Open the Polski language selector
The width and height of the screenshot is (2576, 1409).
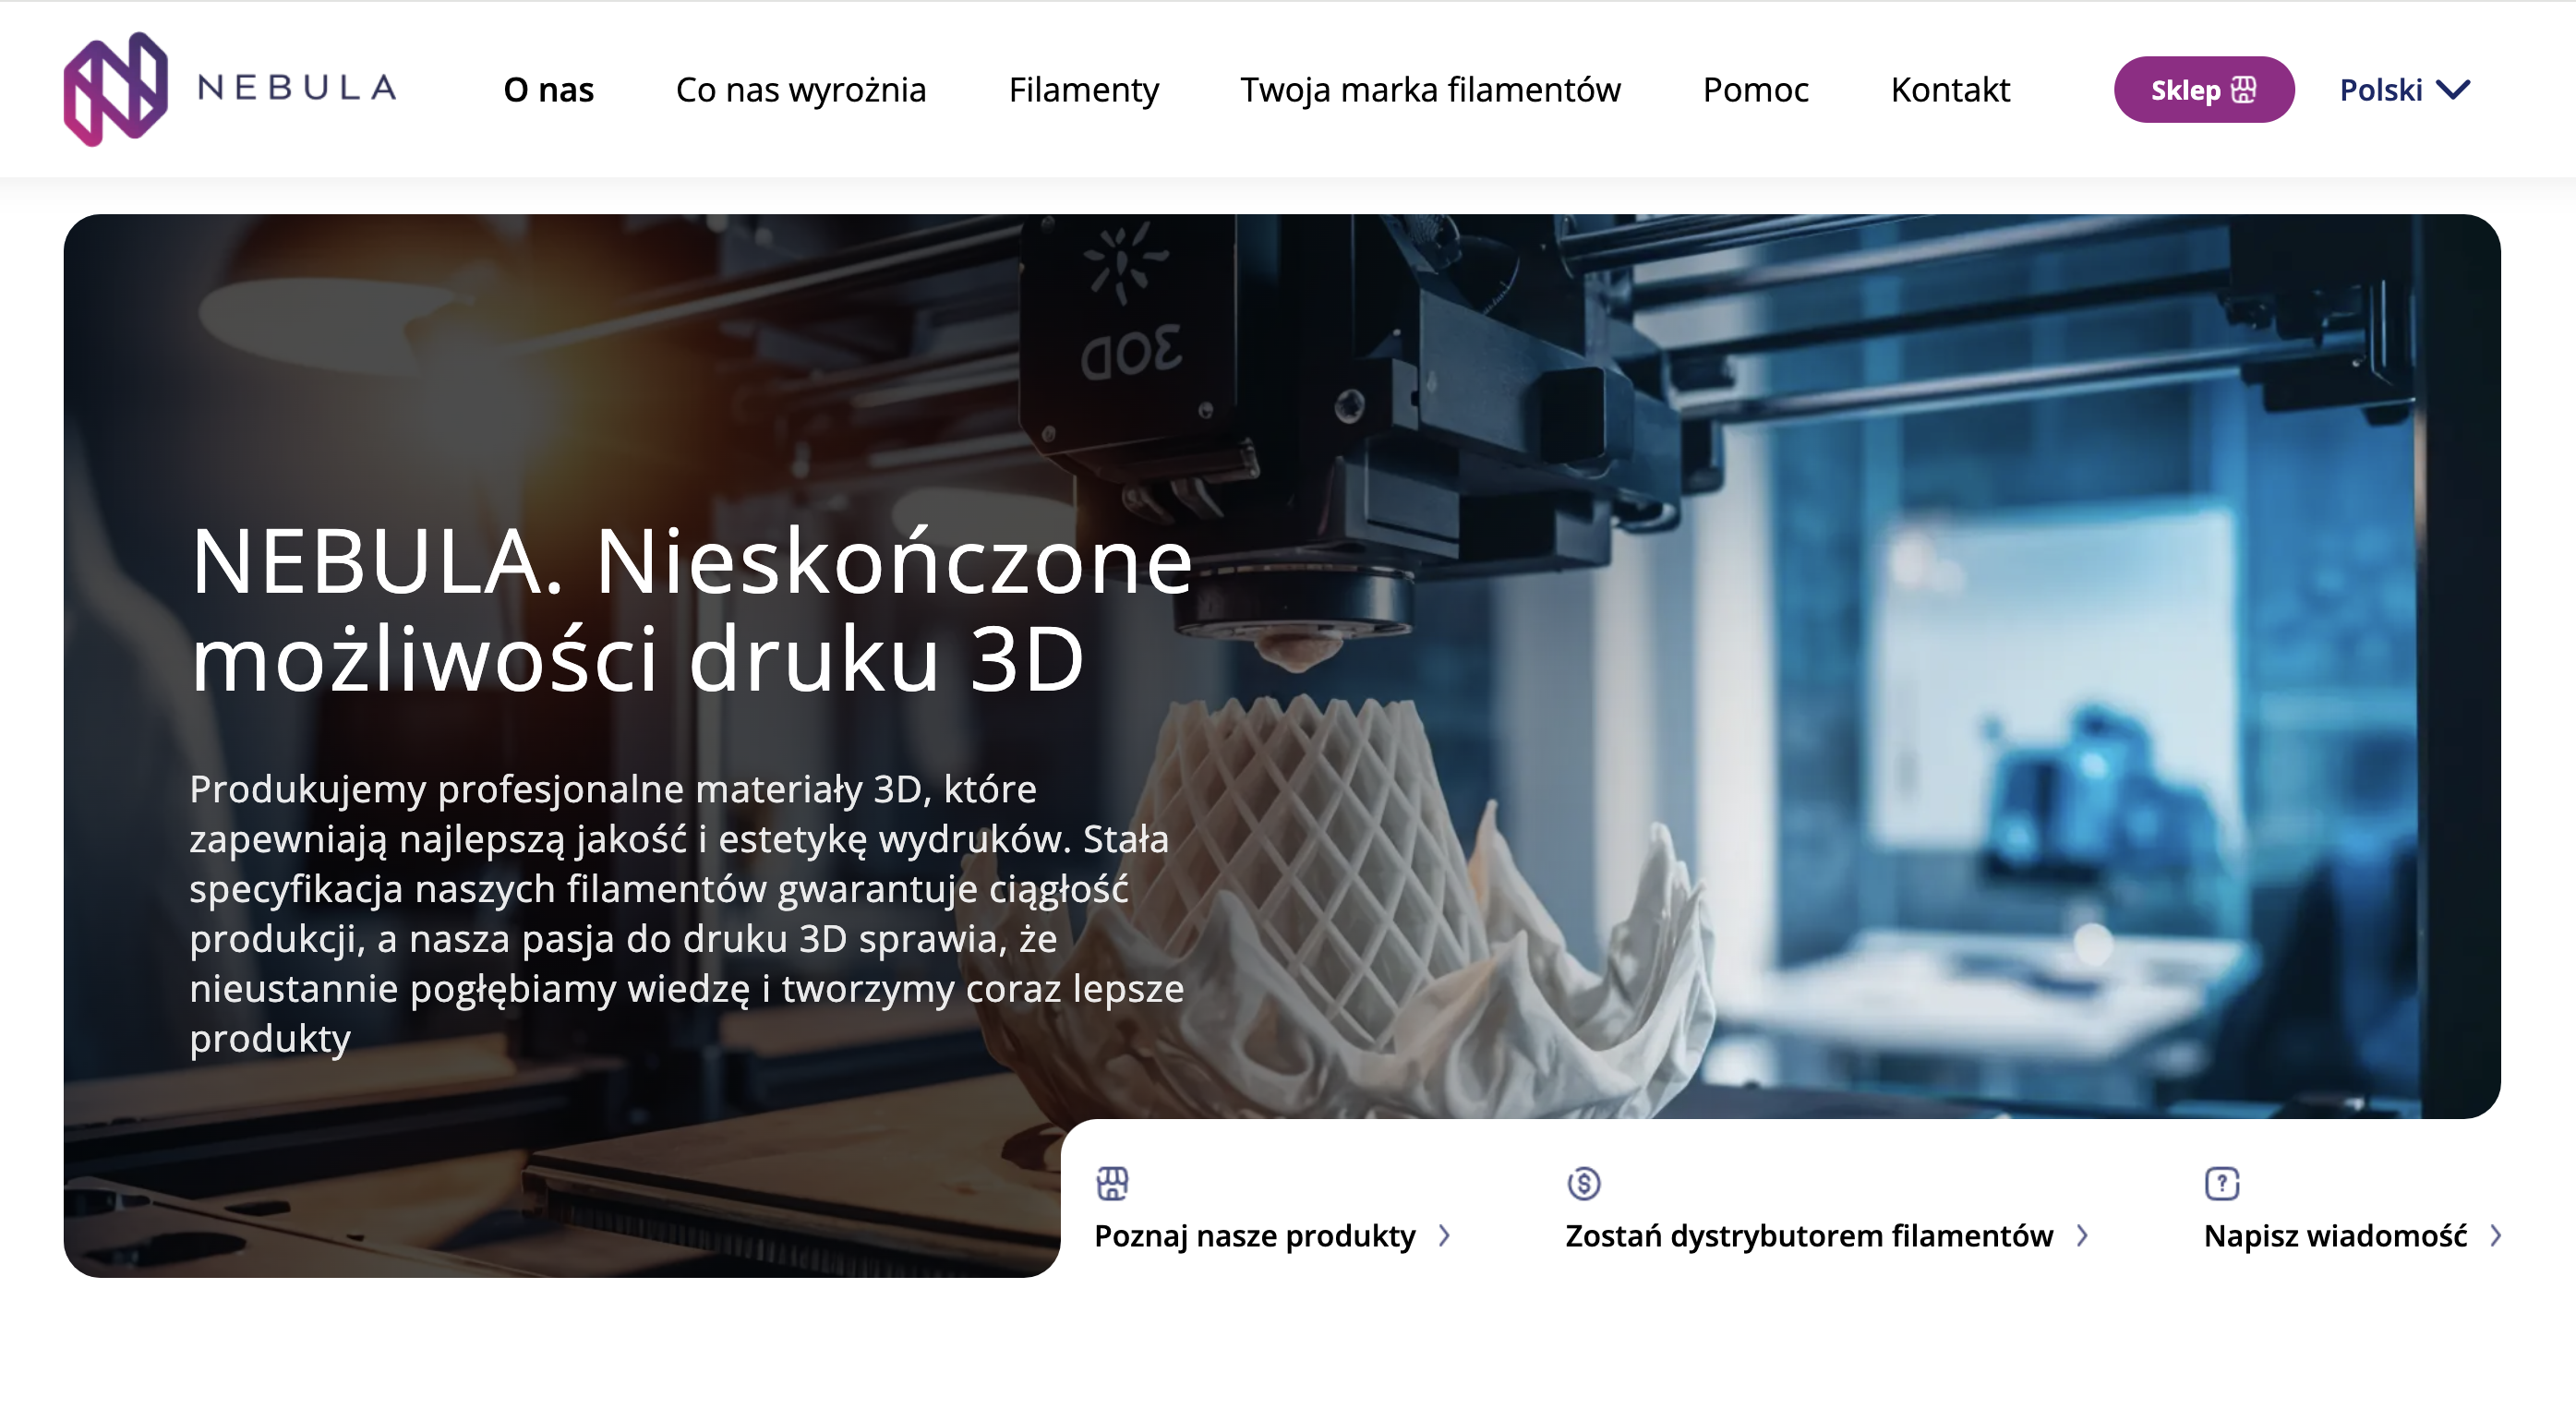pyautogui.click(x=2405, y=90)
